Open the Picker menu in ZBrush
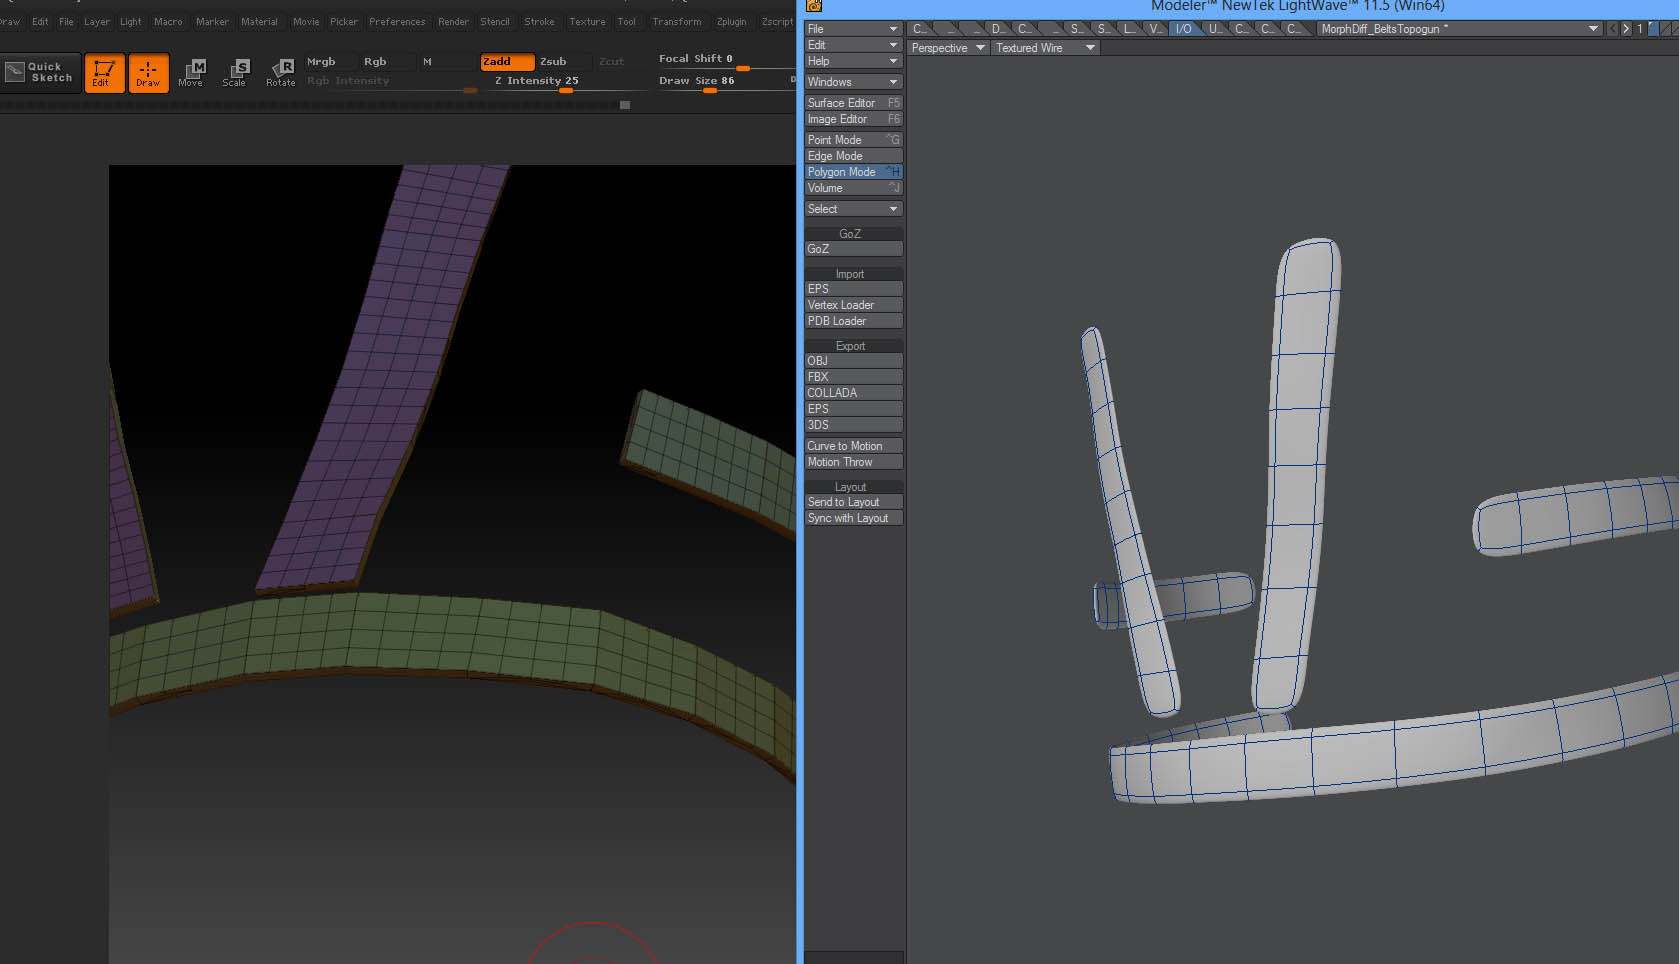The image size is (1679, 964). tap(344, 22)
